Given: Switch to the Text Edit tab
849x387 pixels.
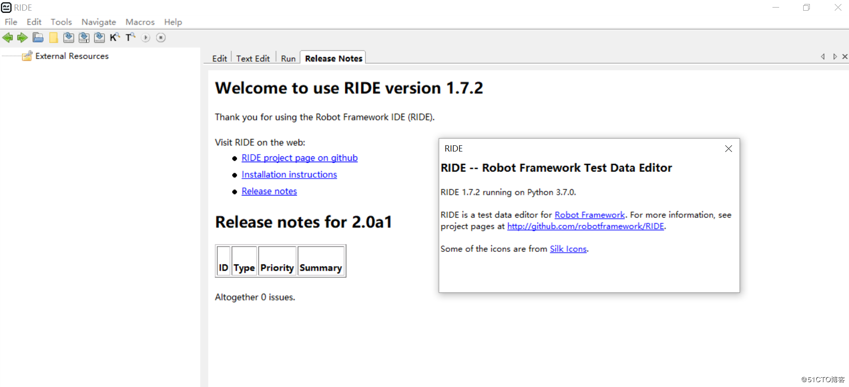Looking at the screenshot, I should pyautogui.click(x=253, y=58).
